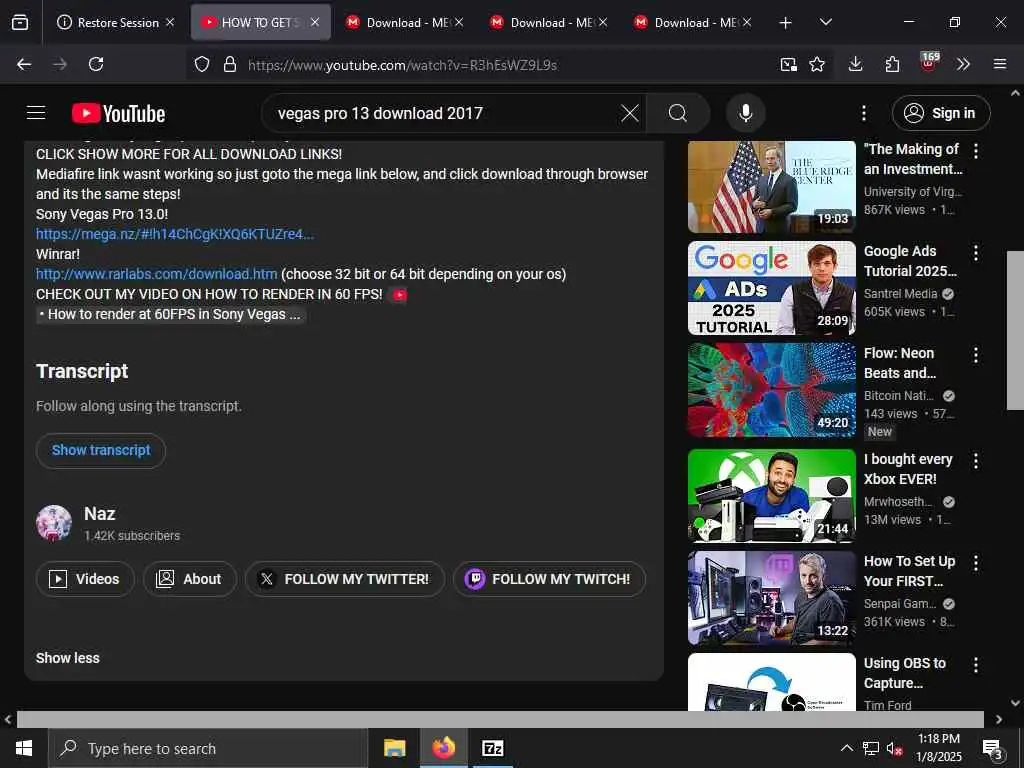Screen dimensions: 1024x768
Task: Search with your voice microphone
Action: [x=745, y=113]
